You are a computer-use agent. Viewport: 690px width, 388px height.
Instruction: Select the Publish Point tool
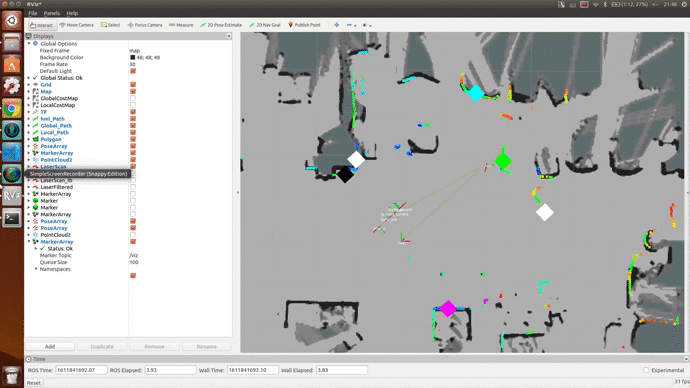(x=304, y=25)
